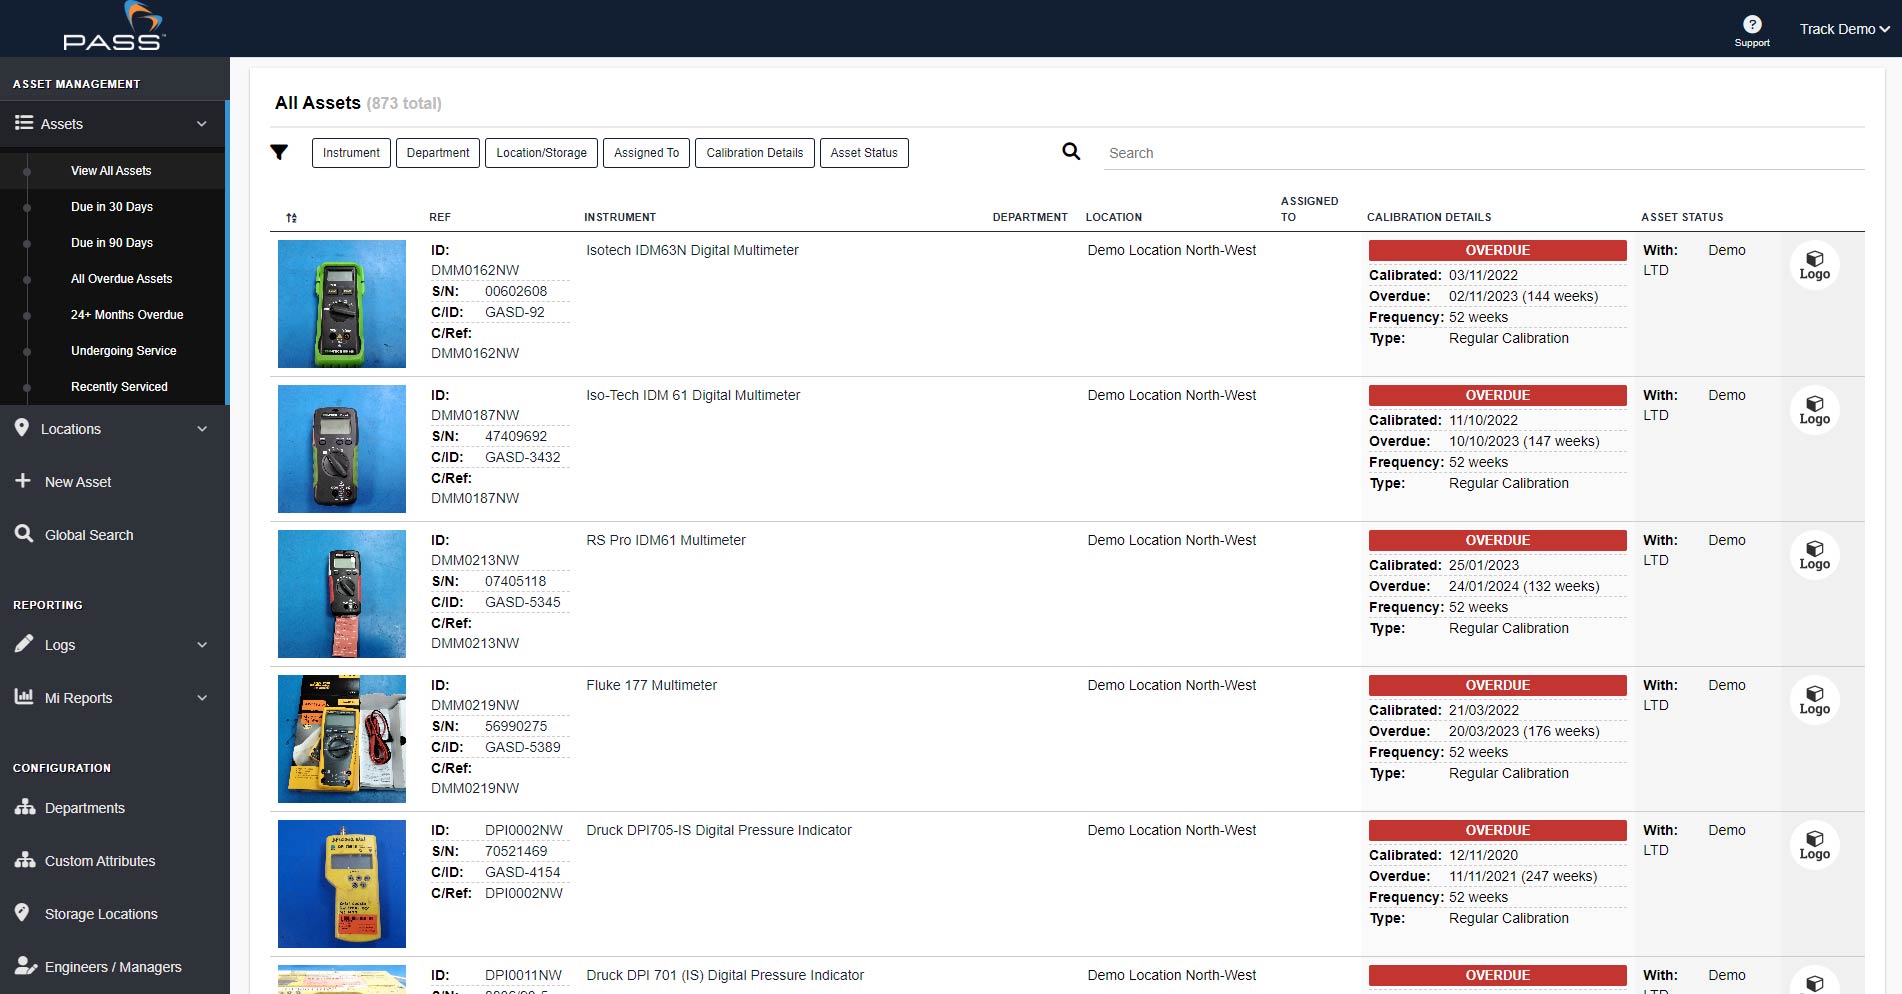Click the search magnifier icon
This screenshot has width=1902, height=994.
[1071, 151]
